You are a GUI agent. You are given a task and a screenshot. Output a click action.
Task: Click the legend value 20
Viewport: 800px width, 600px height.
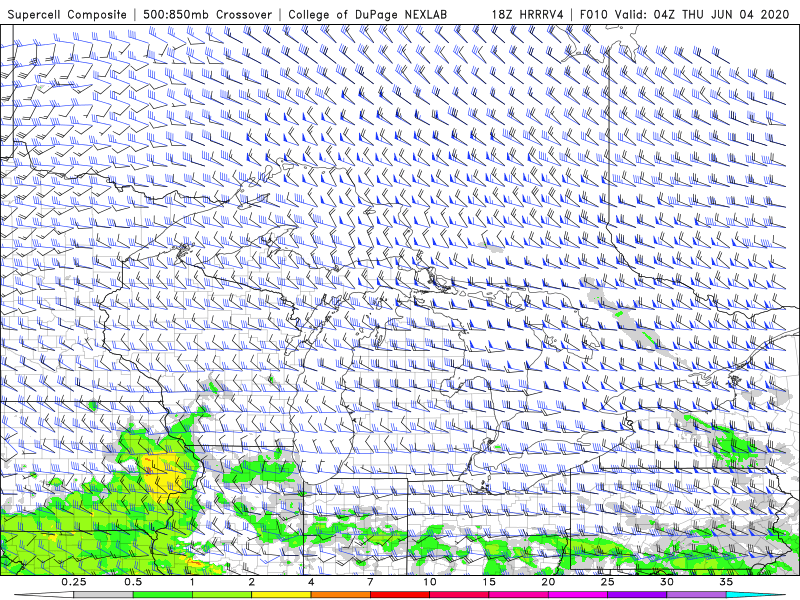point(548,582)
